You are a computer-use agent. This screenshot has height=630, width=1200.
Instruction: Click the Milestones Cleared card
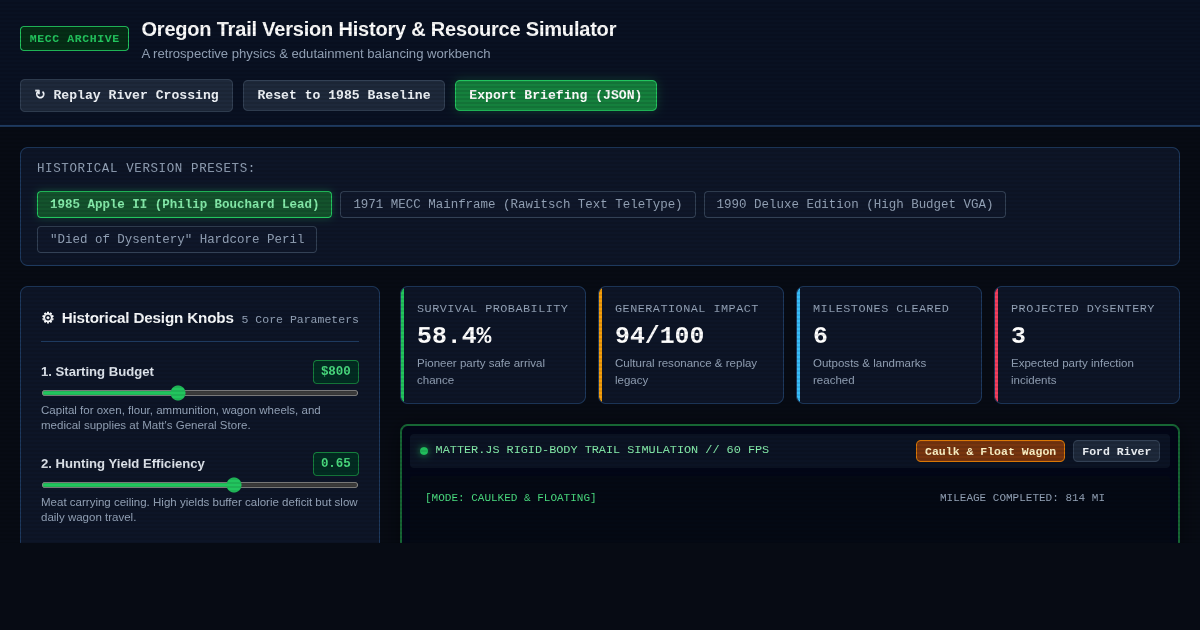click(889, 345)
